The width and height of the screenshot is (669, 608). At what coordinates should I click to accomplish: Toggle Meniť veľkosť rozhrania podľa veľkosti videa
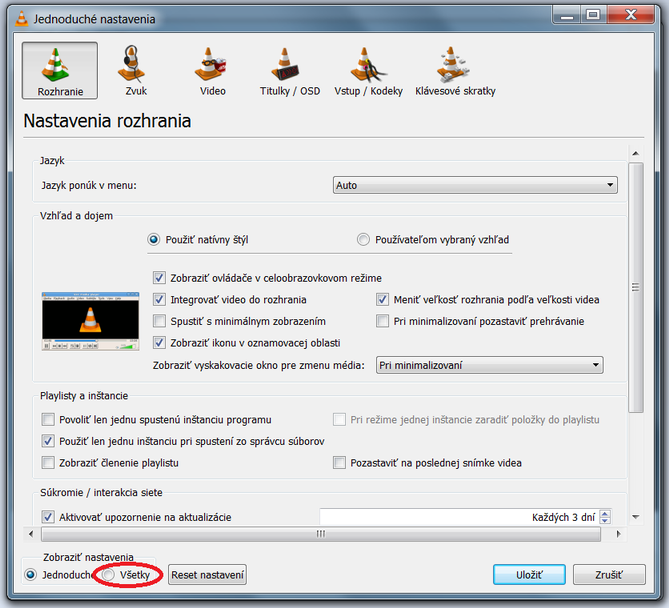pyautogui.click(x=382, y=300)
